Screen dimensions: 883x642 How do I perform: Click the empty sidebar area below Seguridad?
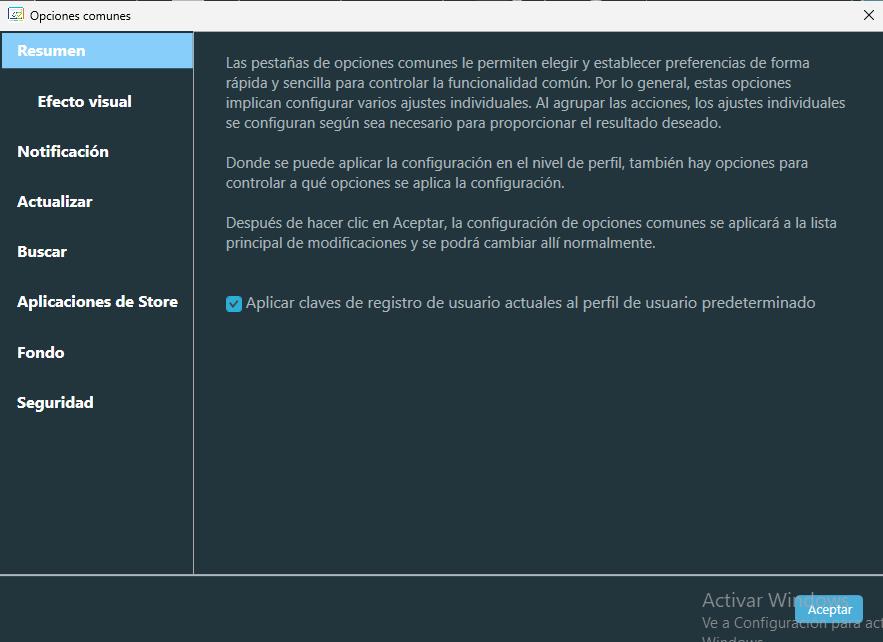point(97,490)
